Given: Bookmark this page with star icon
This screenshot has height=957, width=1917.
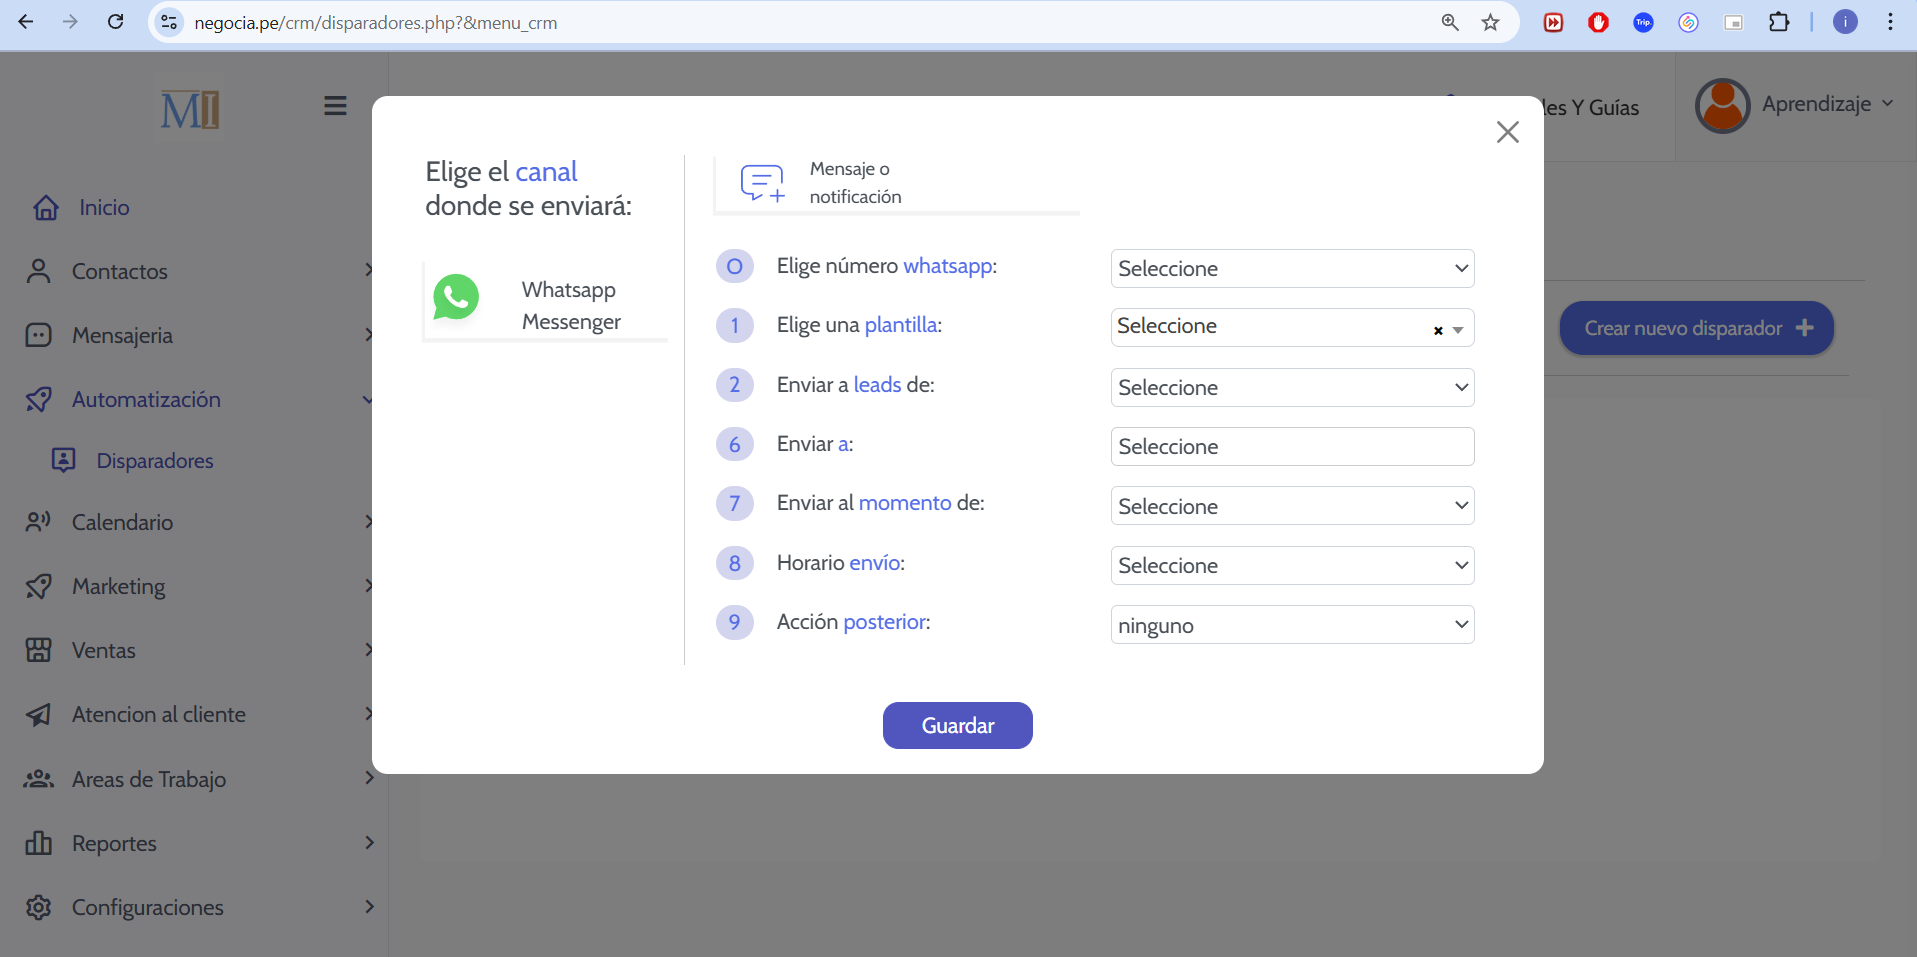Looking at the screenshot, I should tap(1490, 22).
